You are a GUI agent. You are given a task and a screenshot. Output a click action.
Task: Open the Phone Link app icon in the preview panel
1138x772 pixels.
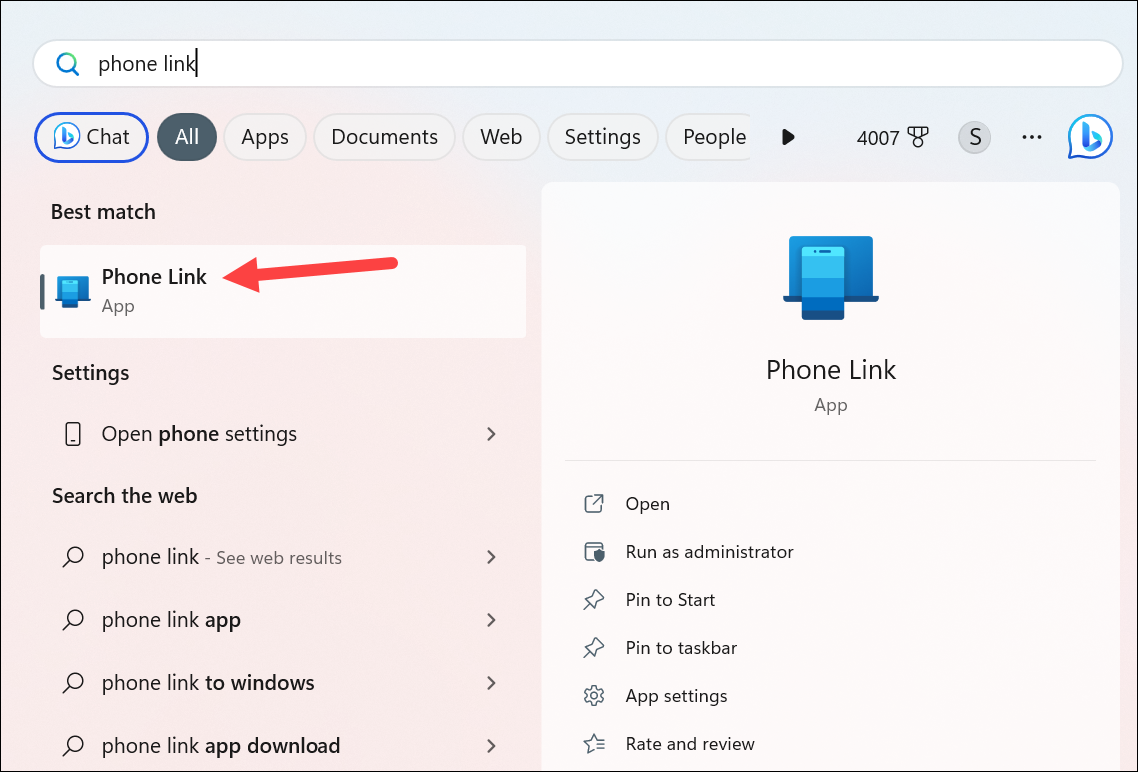click(x=830, y=277)
